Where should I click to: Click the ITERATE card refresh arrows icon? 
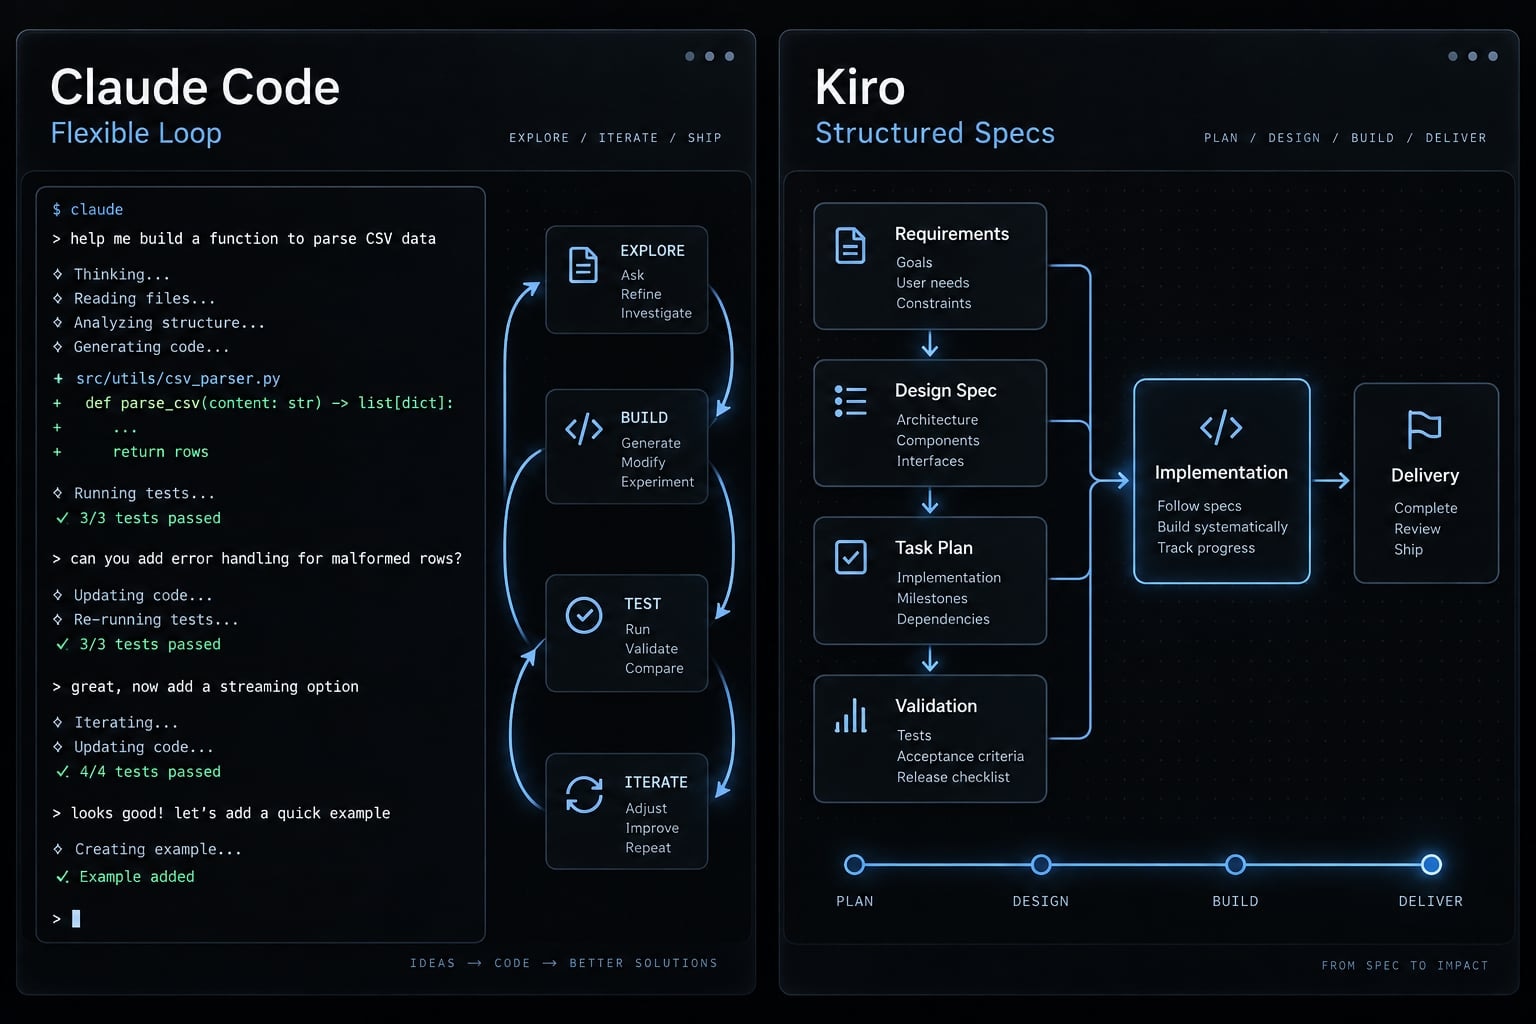point(584,795)
